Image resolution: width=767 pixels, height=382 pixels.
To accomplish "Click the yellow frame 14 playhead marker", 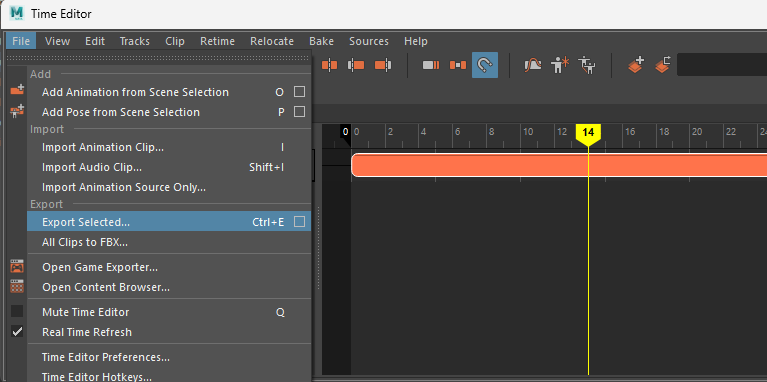I will tap(588, 134).
